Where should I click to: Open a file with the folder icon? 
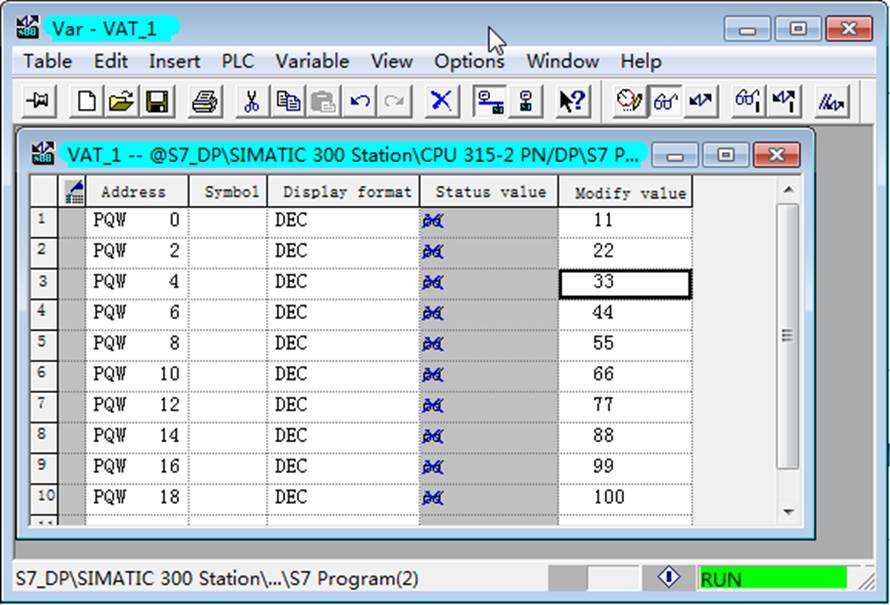121,102
